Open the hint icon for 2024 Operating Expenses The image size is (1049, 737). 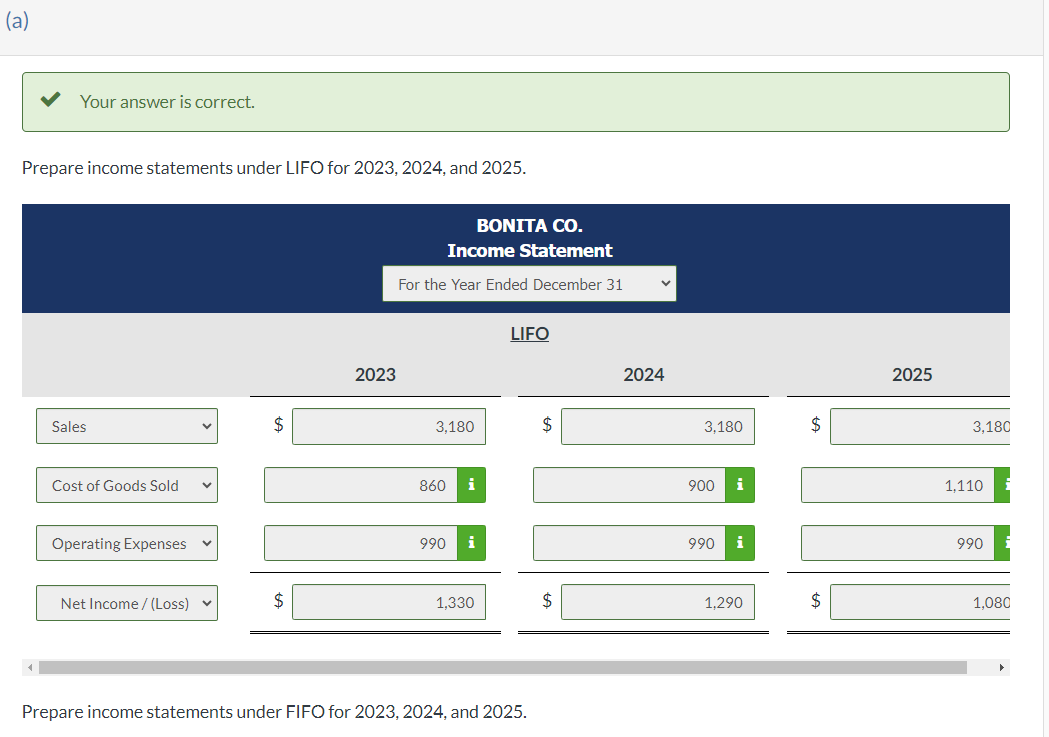[740, 543]
